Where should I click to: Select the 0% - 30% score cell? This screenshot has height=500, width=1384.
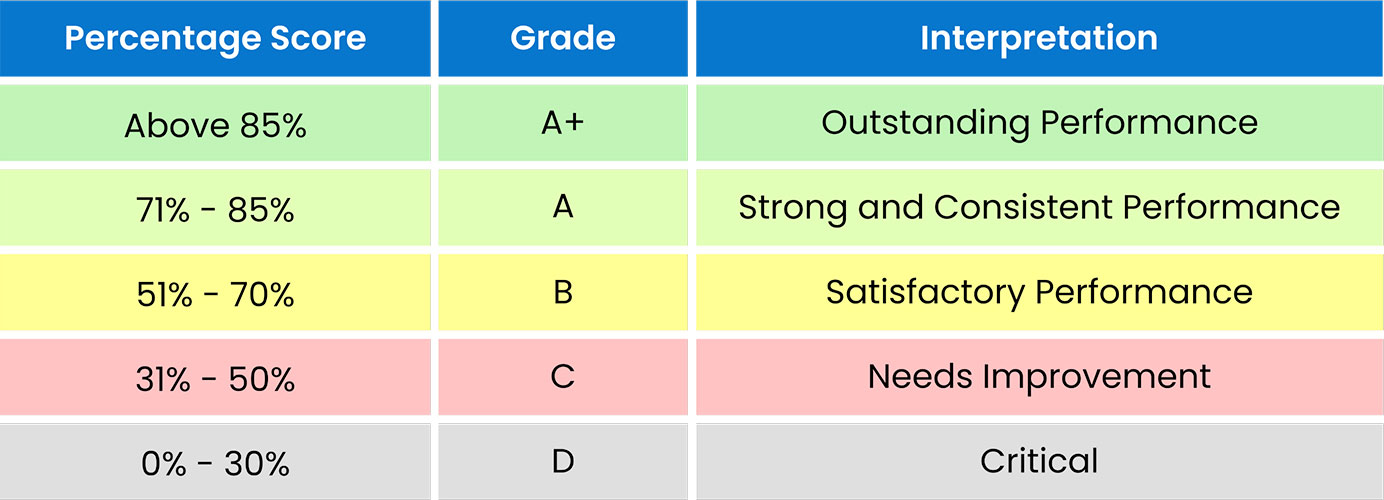tap(215, 464)
